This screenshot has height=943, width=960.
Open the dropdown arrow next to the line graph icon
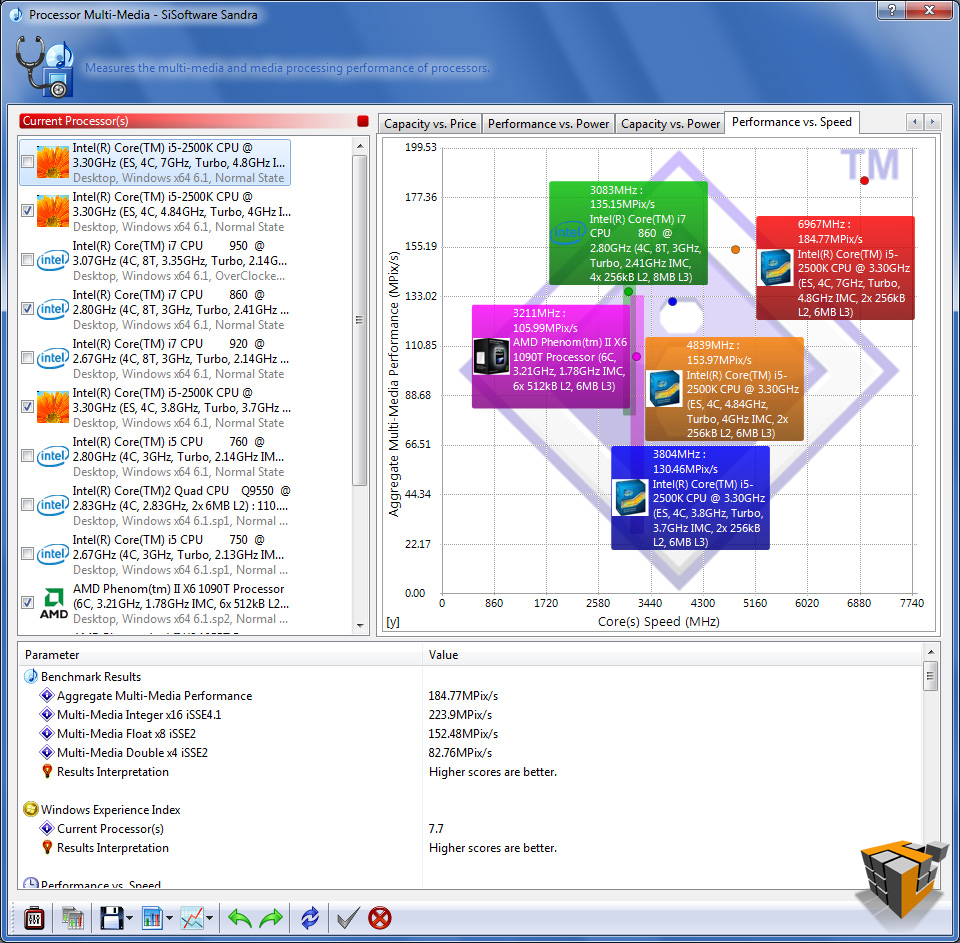pos(209,919)
